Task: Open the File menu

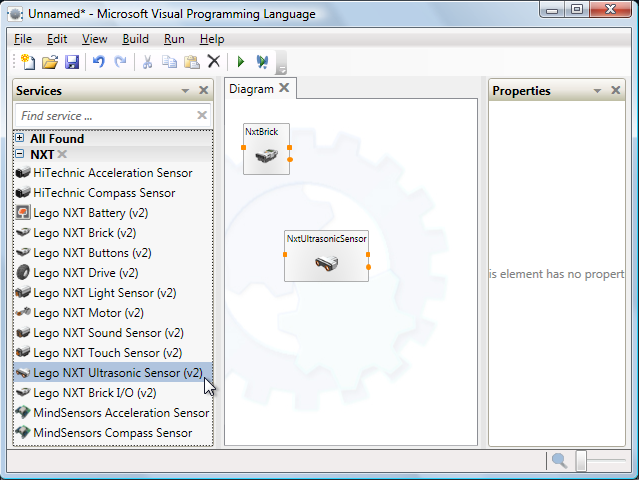Action: (23, 39)
